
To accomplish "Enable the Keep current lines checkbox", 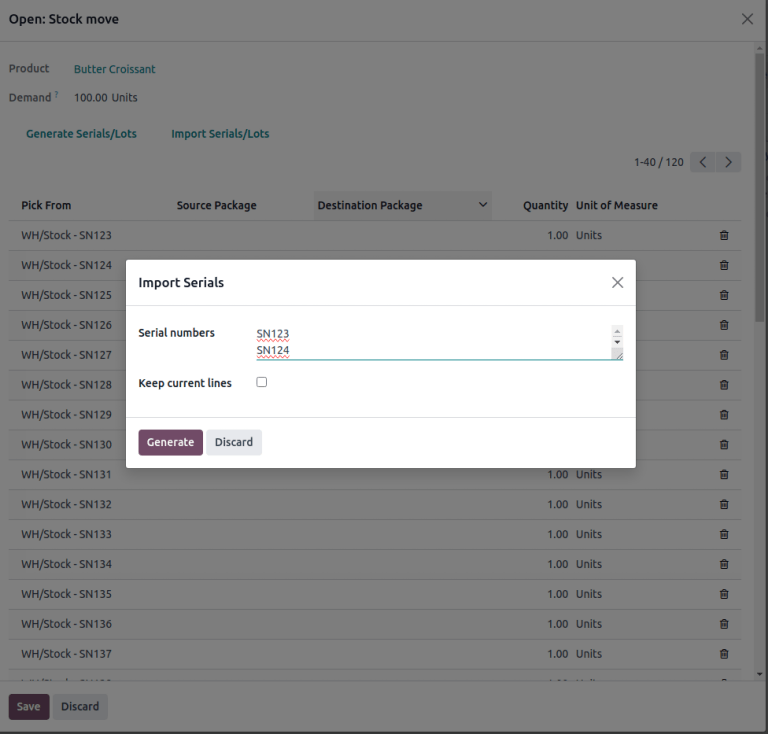I will tap(262, 382).
